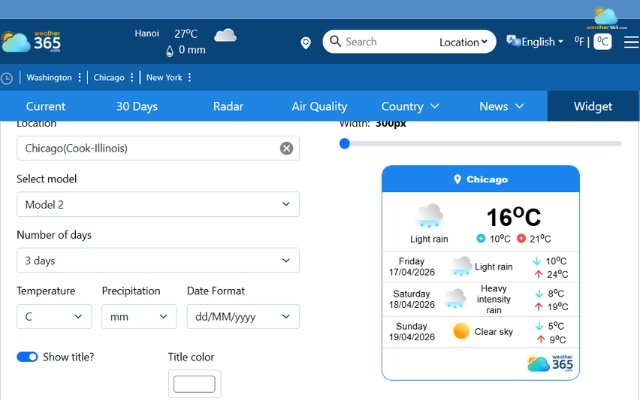This screenshot has height=400, width=640.
Task: Open the English language selector
Action: tap(536, 42)
